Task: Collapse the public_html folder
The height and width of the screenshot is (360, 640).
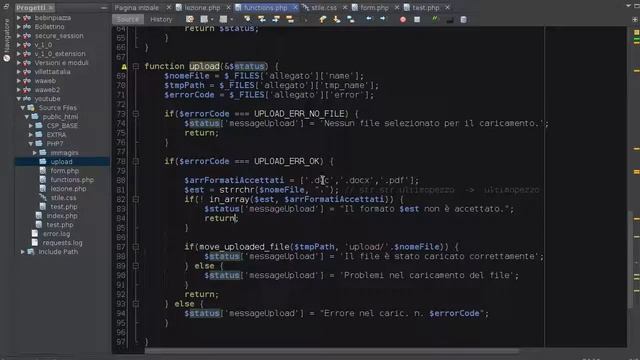Action: [27, 117]
